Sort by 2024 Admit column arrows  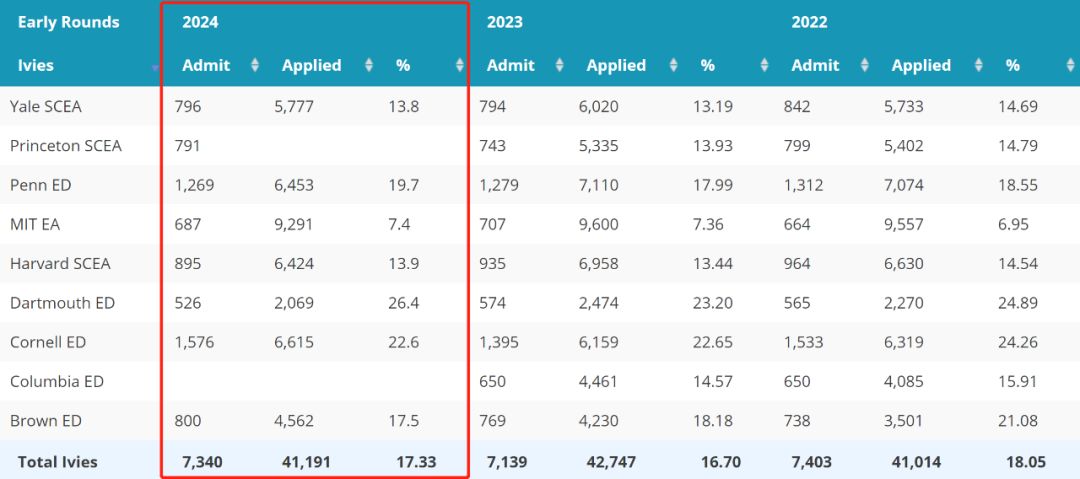(x=255, y=65)
